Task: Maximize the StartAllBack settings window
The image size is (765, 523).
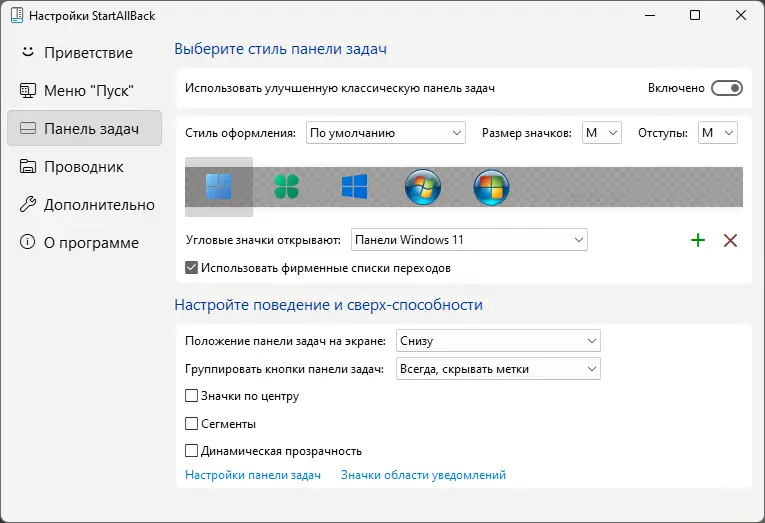Action: click(x=695, y=16)
